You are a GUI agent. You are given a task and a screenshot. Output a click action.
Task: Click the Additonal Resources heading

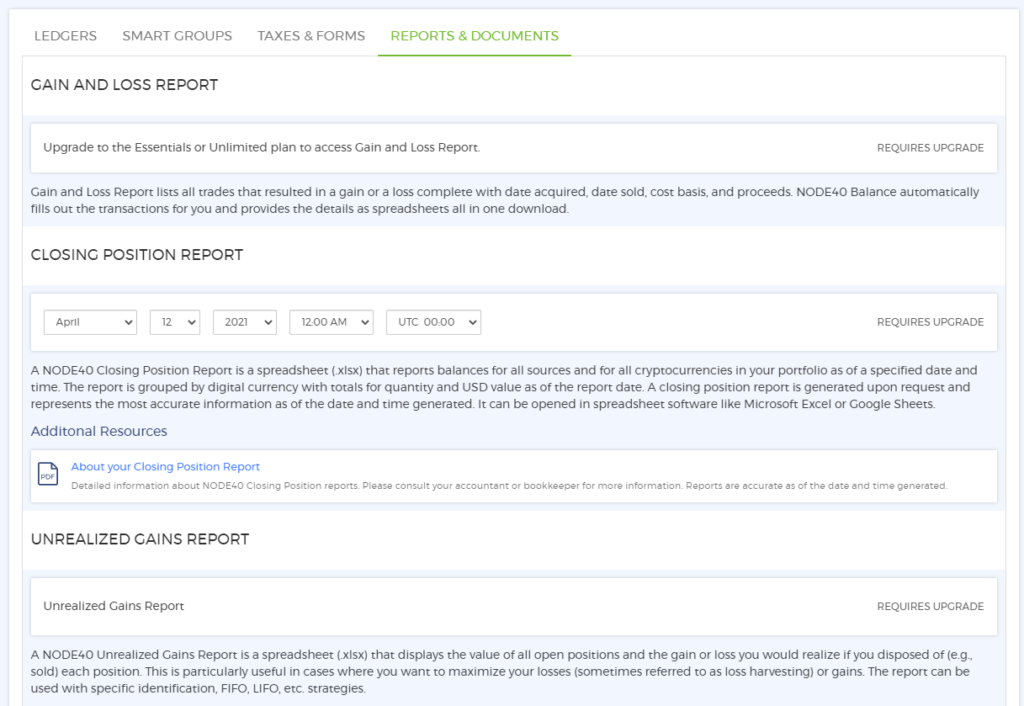99,431
